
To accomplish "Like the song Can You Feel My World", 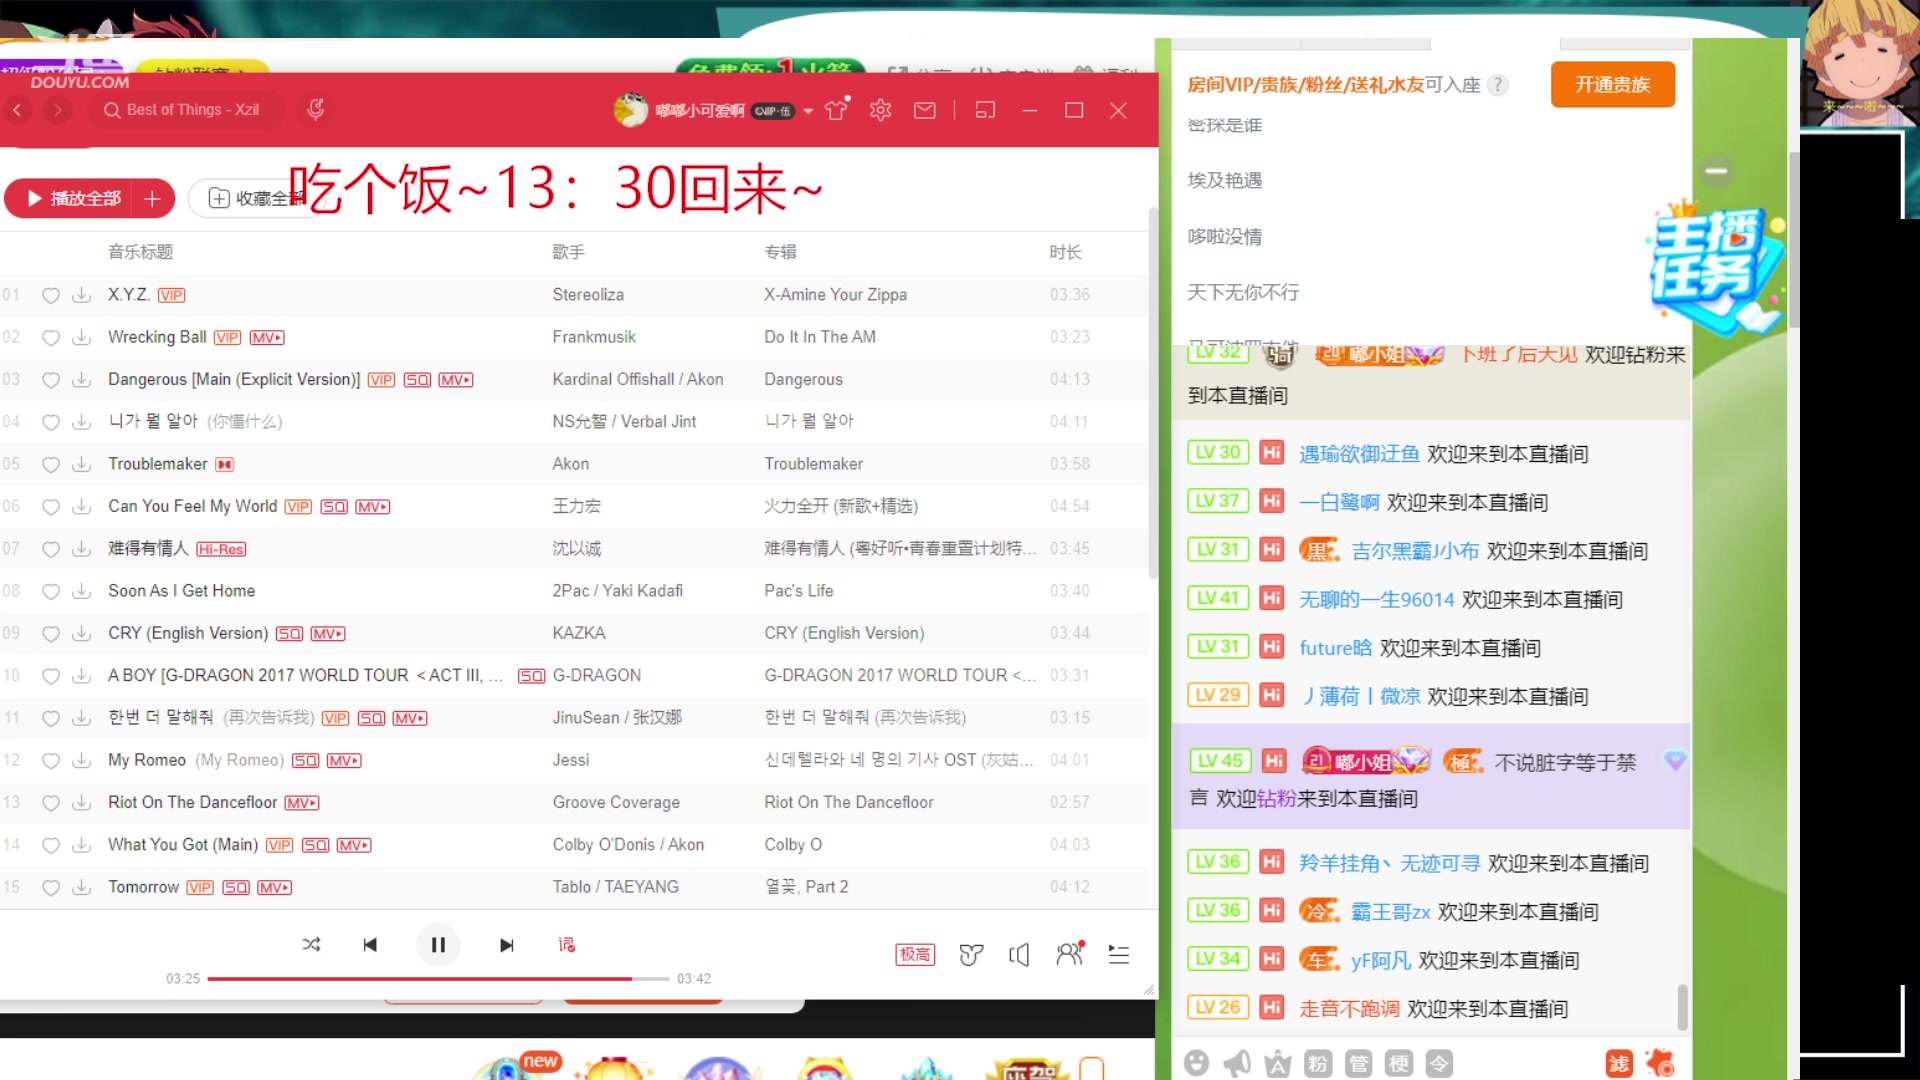I will (51, 506).
